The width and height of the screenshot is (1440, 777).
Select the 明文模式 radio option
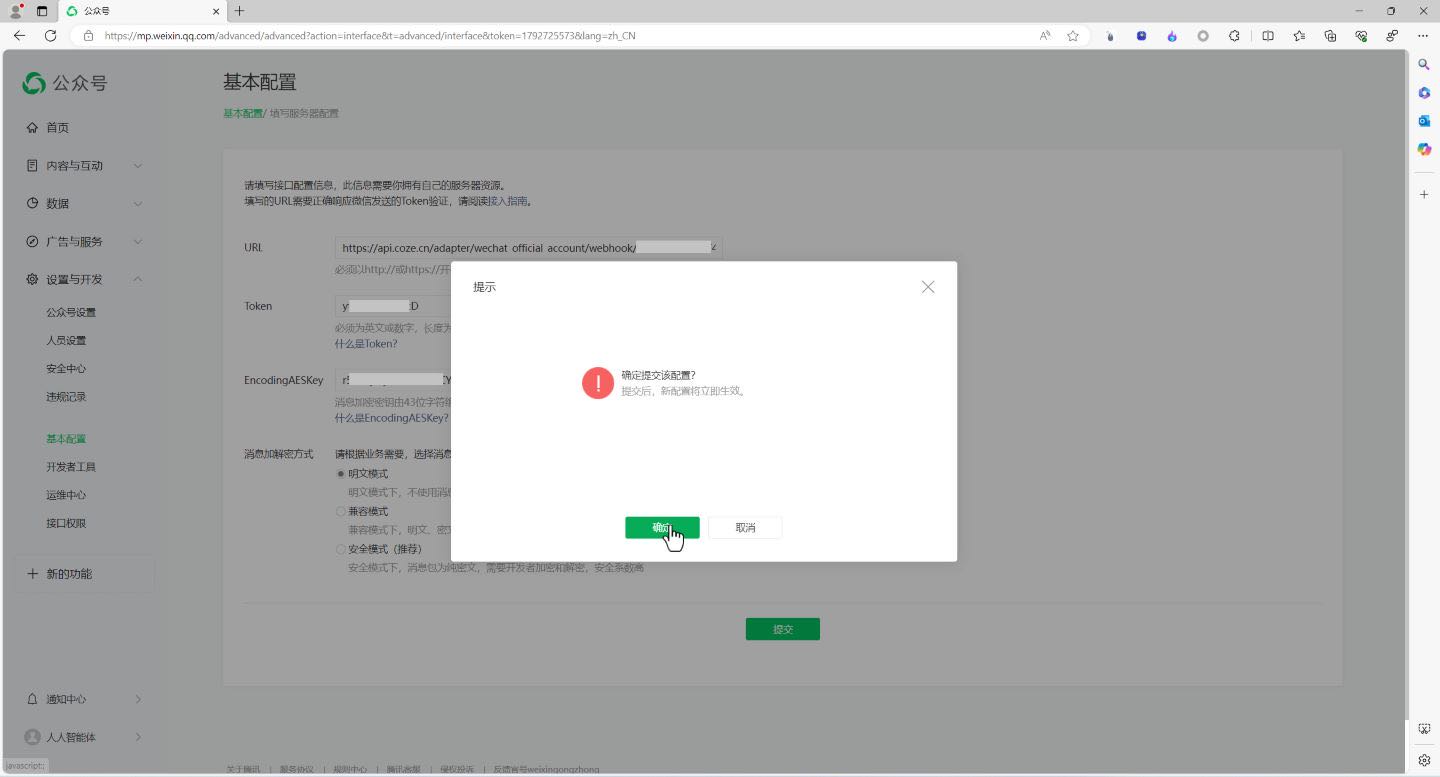pos(341,474)
